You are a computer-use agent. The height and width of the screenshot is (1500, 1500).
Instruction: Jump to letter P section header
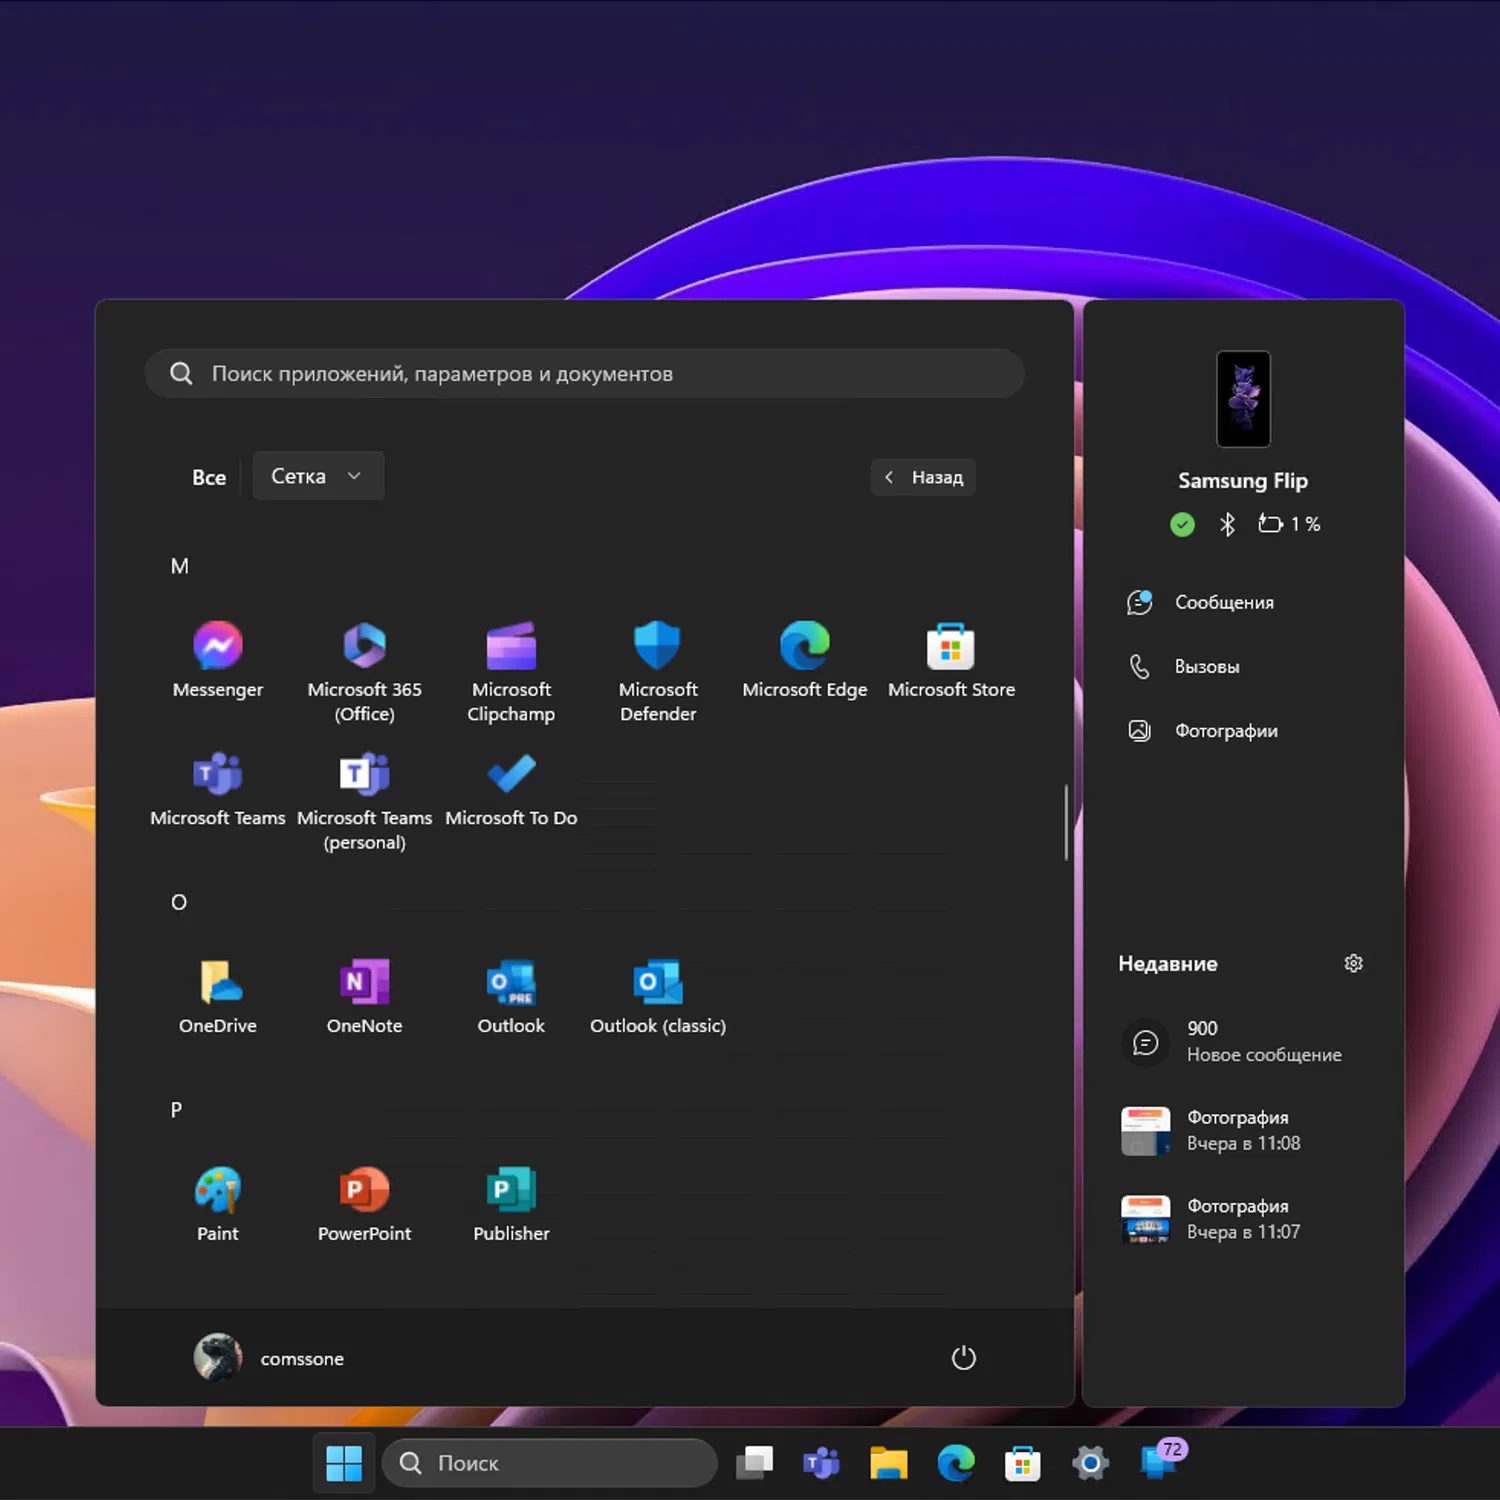[x=176, y=1110]
